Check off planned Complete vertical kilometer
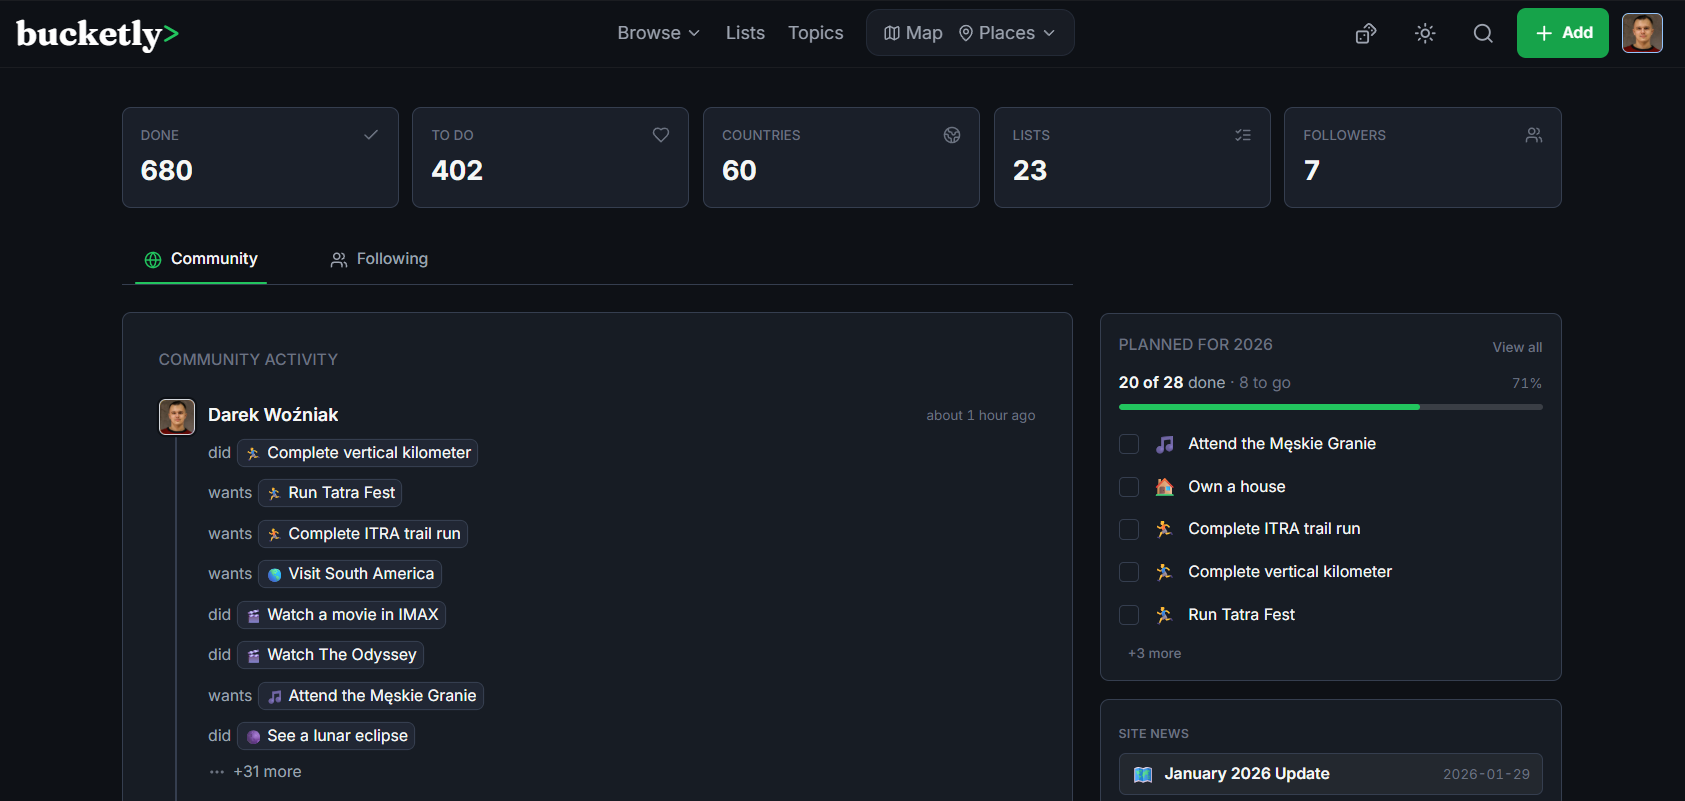1685x801 pixels. 1129,572
